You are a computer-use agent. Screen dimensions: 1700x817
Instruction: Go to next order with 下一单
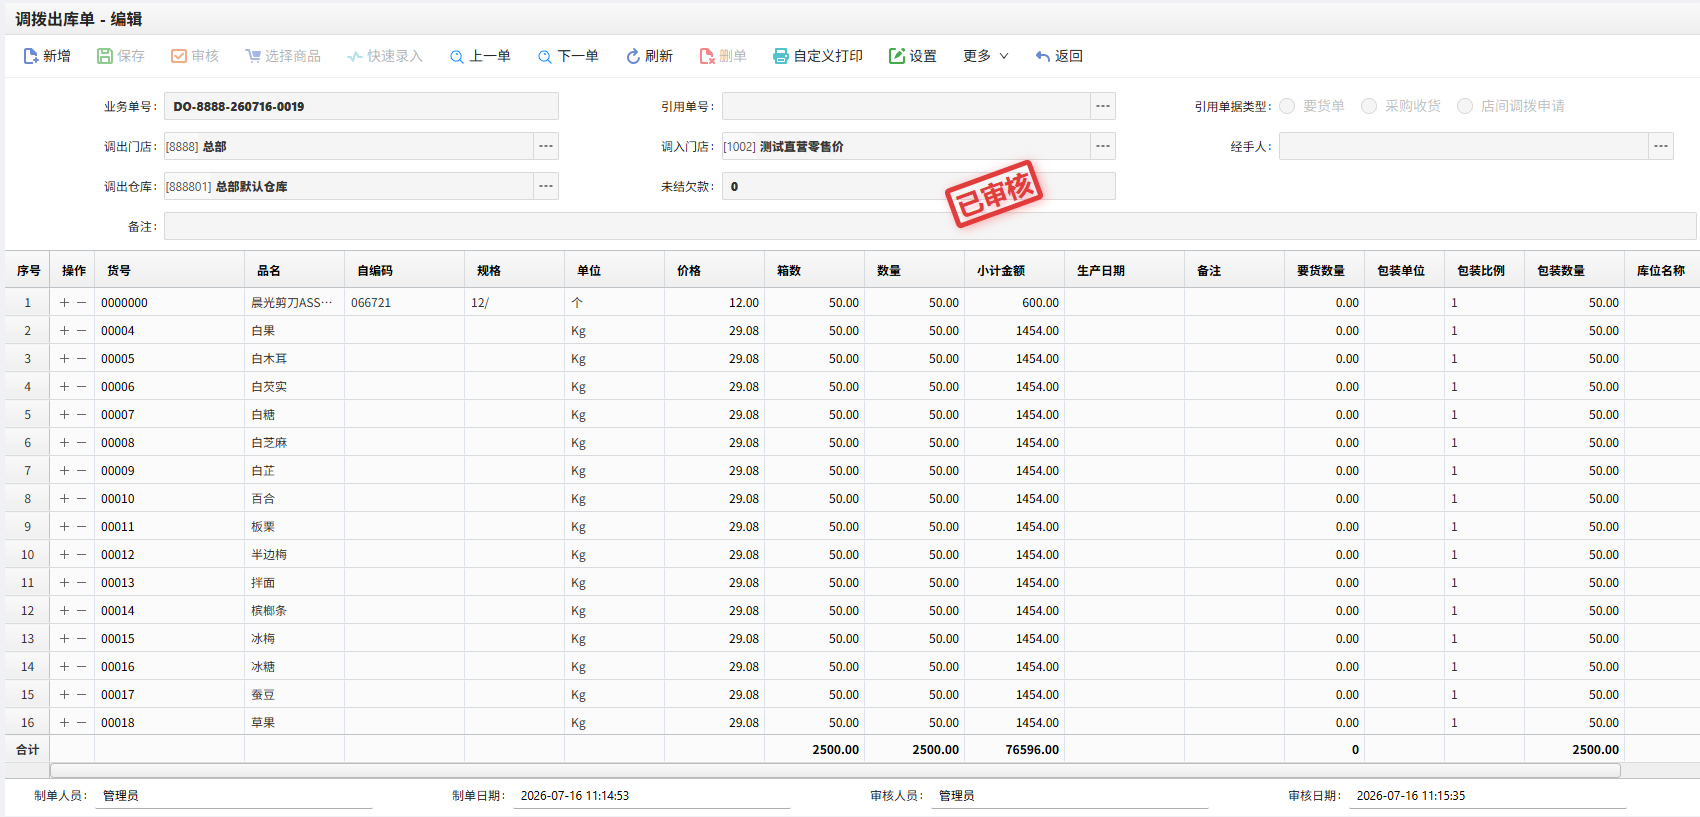coord(568,56)
